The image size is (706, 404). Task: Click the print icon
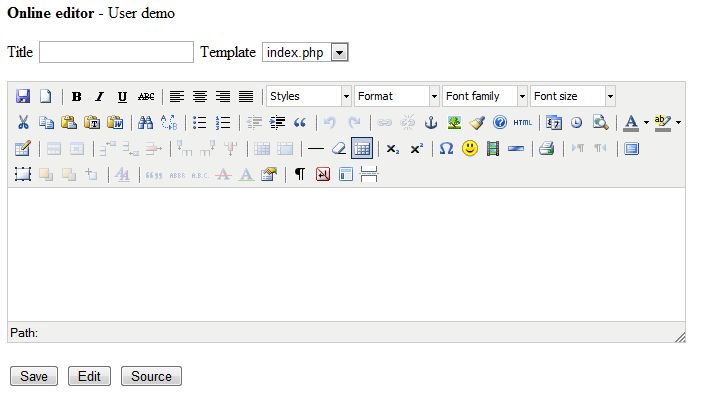546,149
